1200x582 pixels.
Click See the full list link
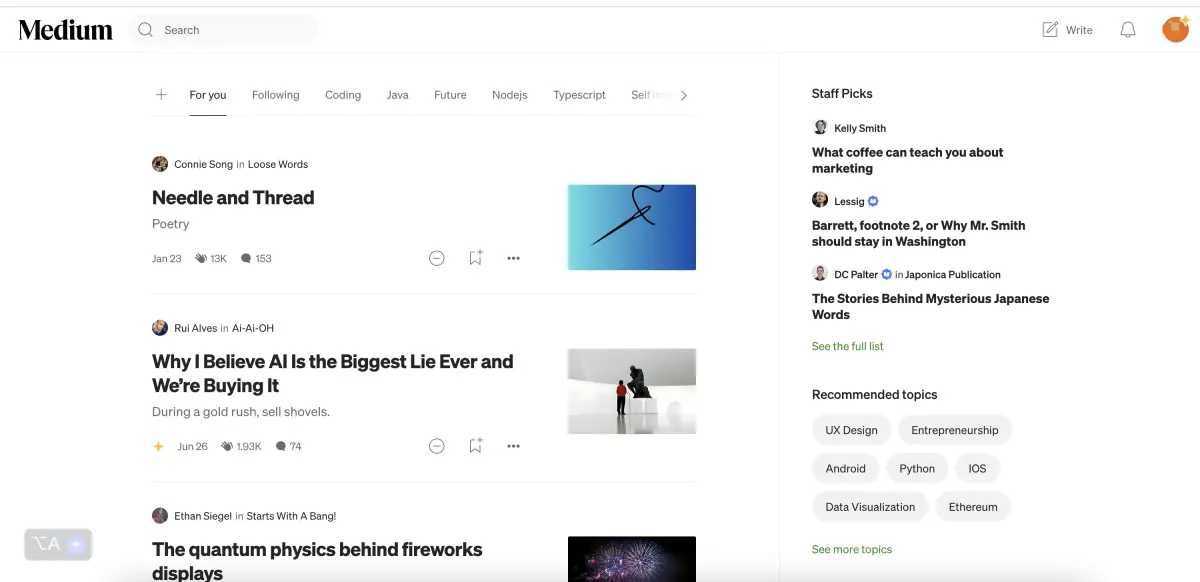point(848,346)
